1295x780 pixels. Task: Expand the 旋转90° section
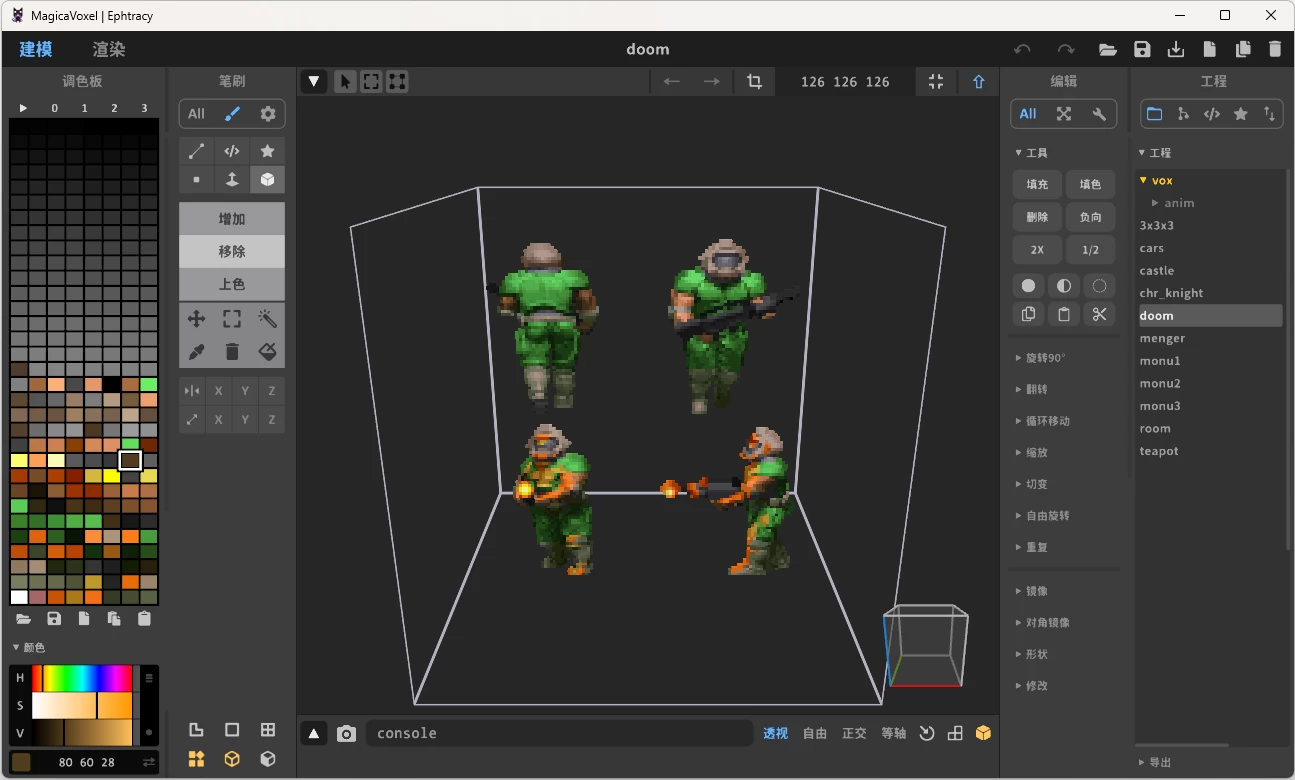(1040, 357)
